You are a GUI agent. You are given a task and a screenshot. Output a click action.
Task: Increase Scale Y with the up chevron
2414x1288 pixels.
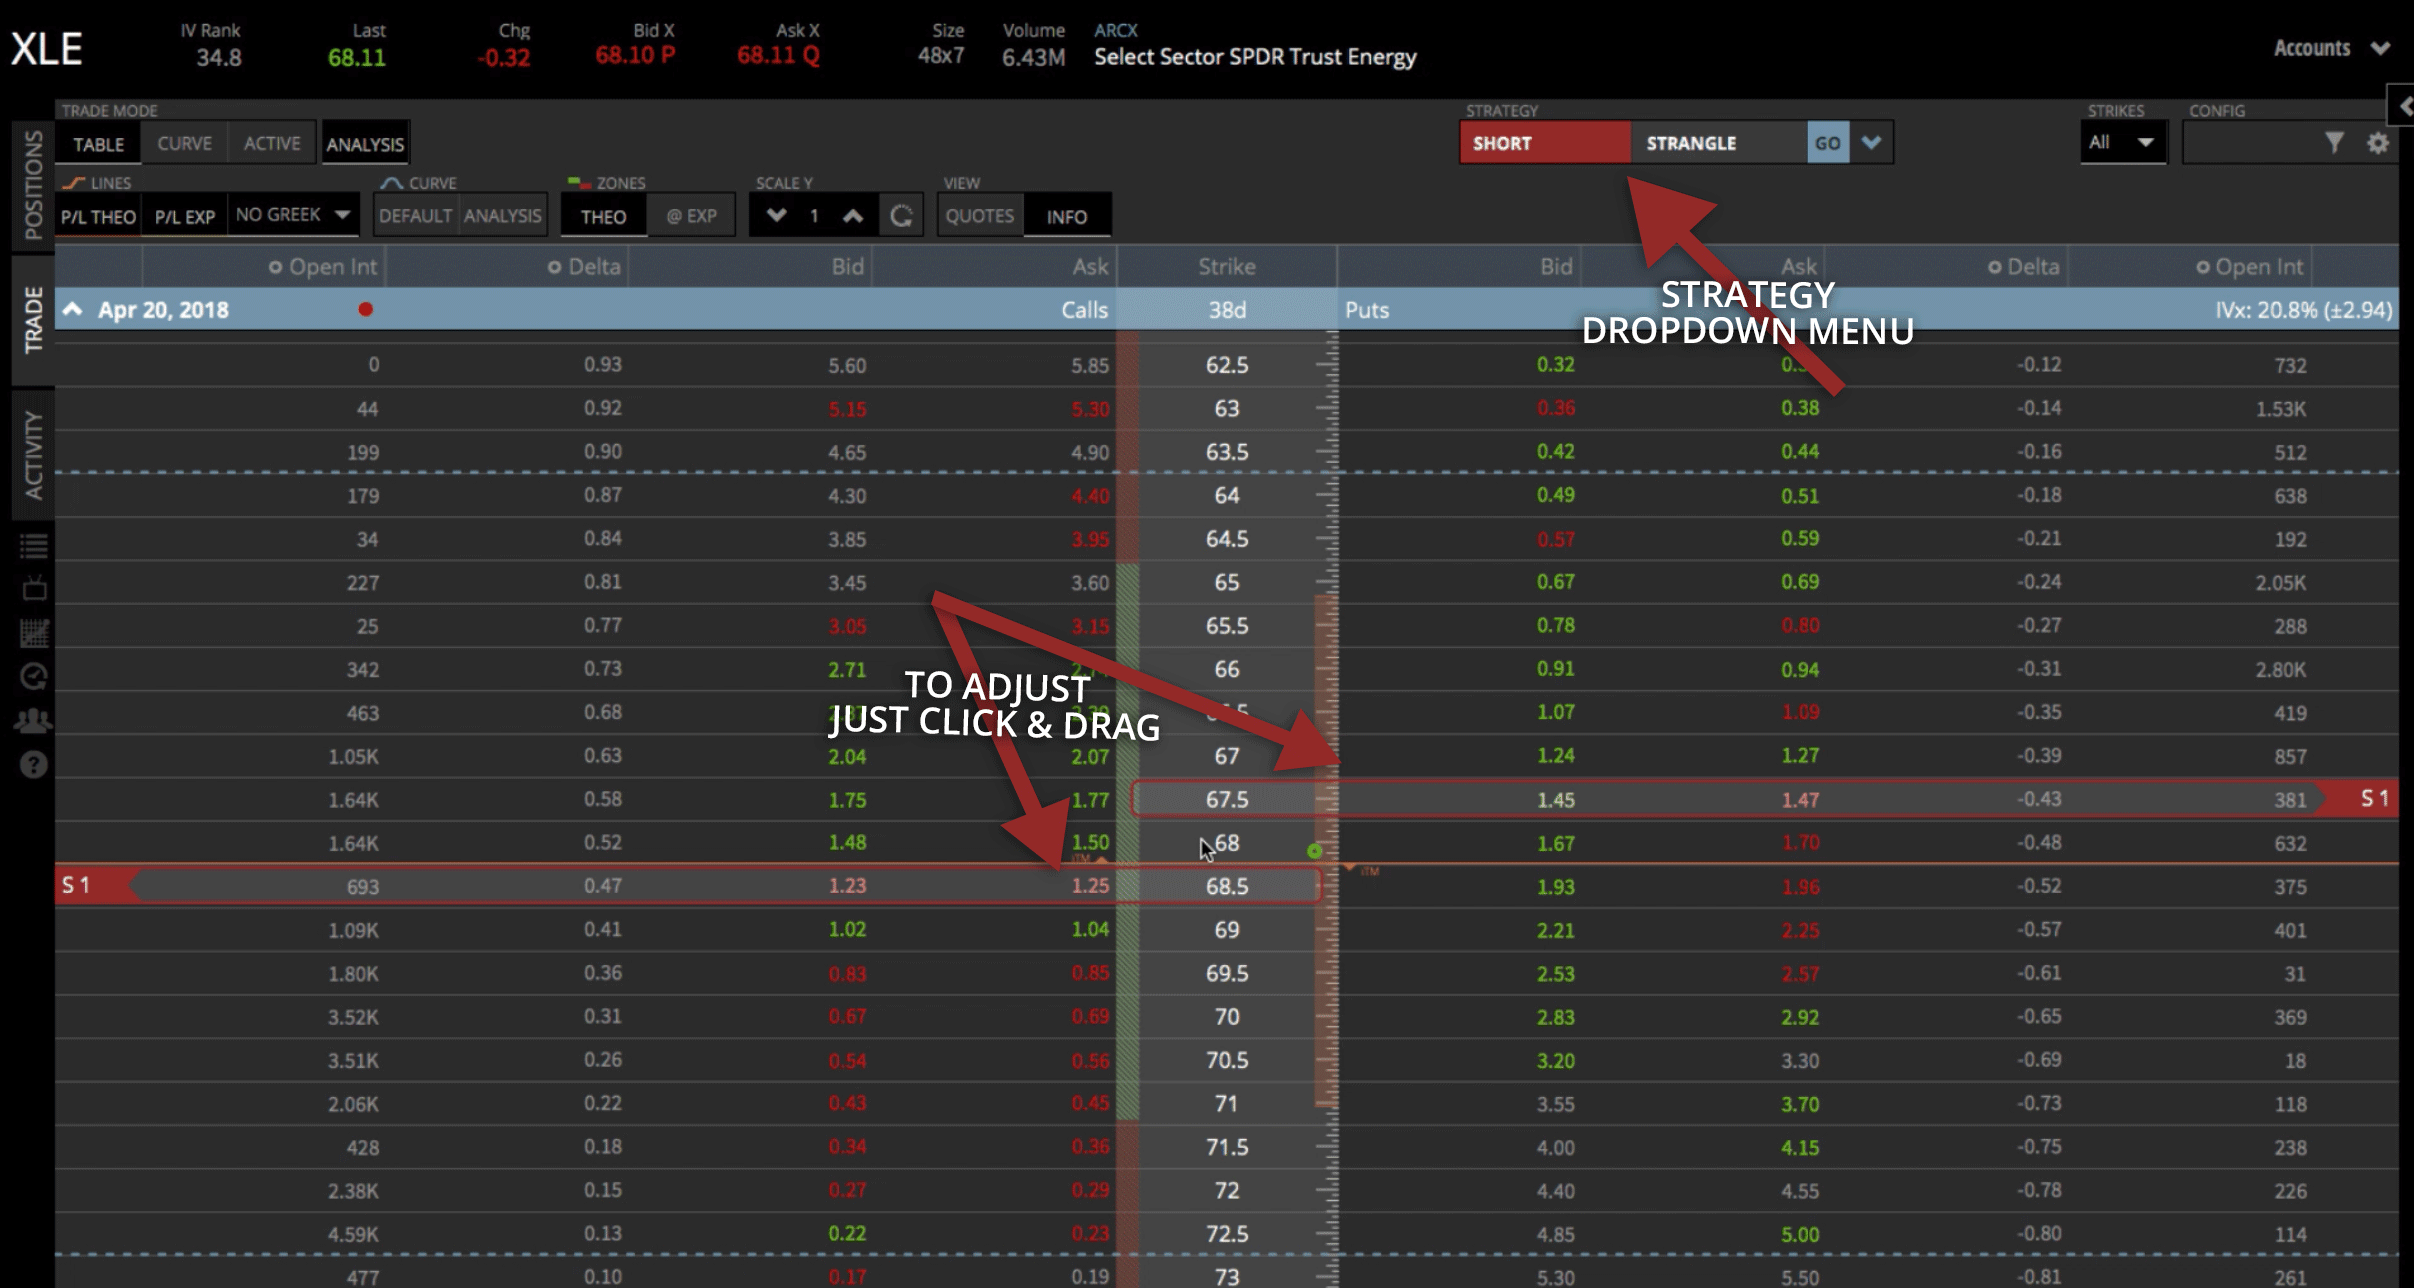(852, 216)
